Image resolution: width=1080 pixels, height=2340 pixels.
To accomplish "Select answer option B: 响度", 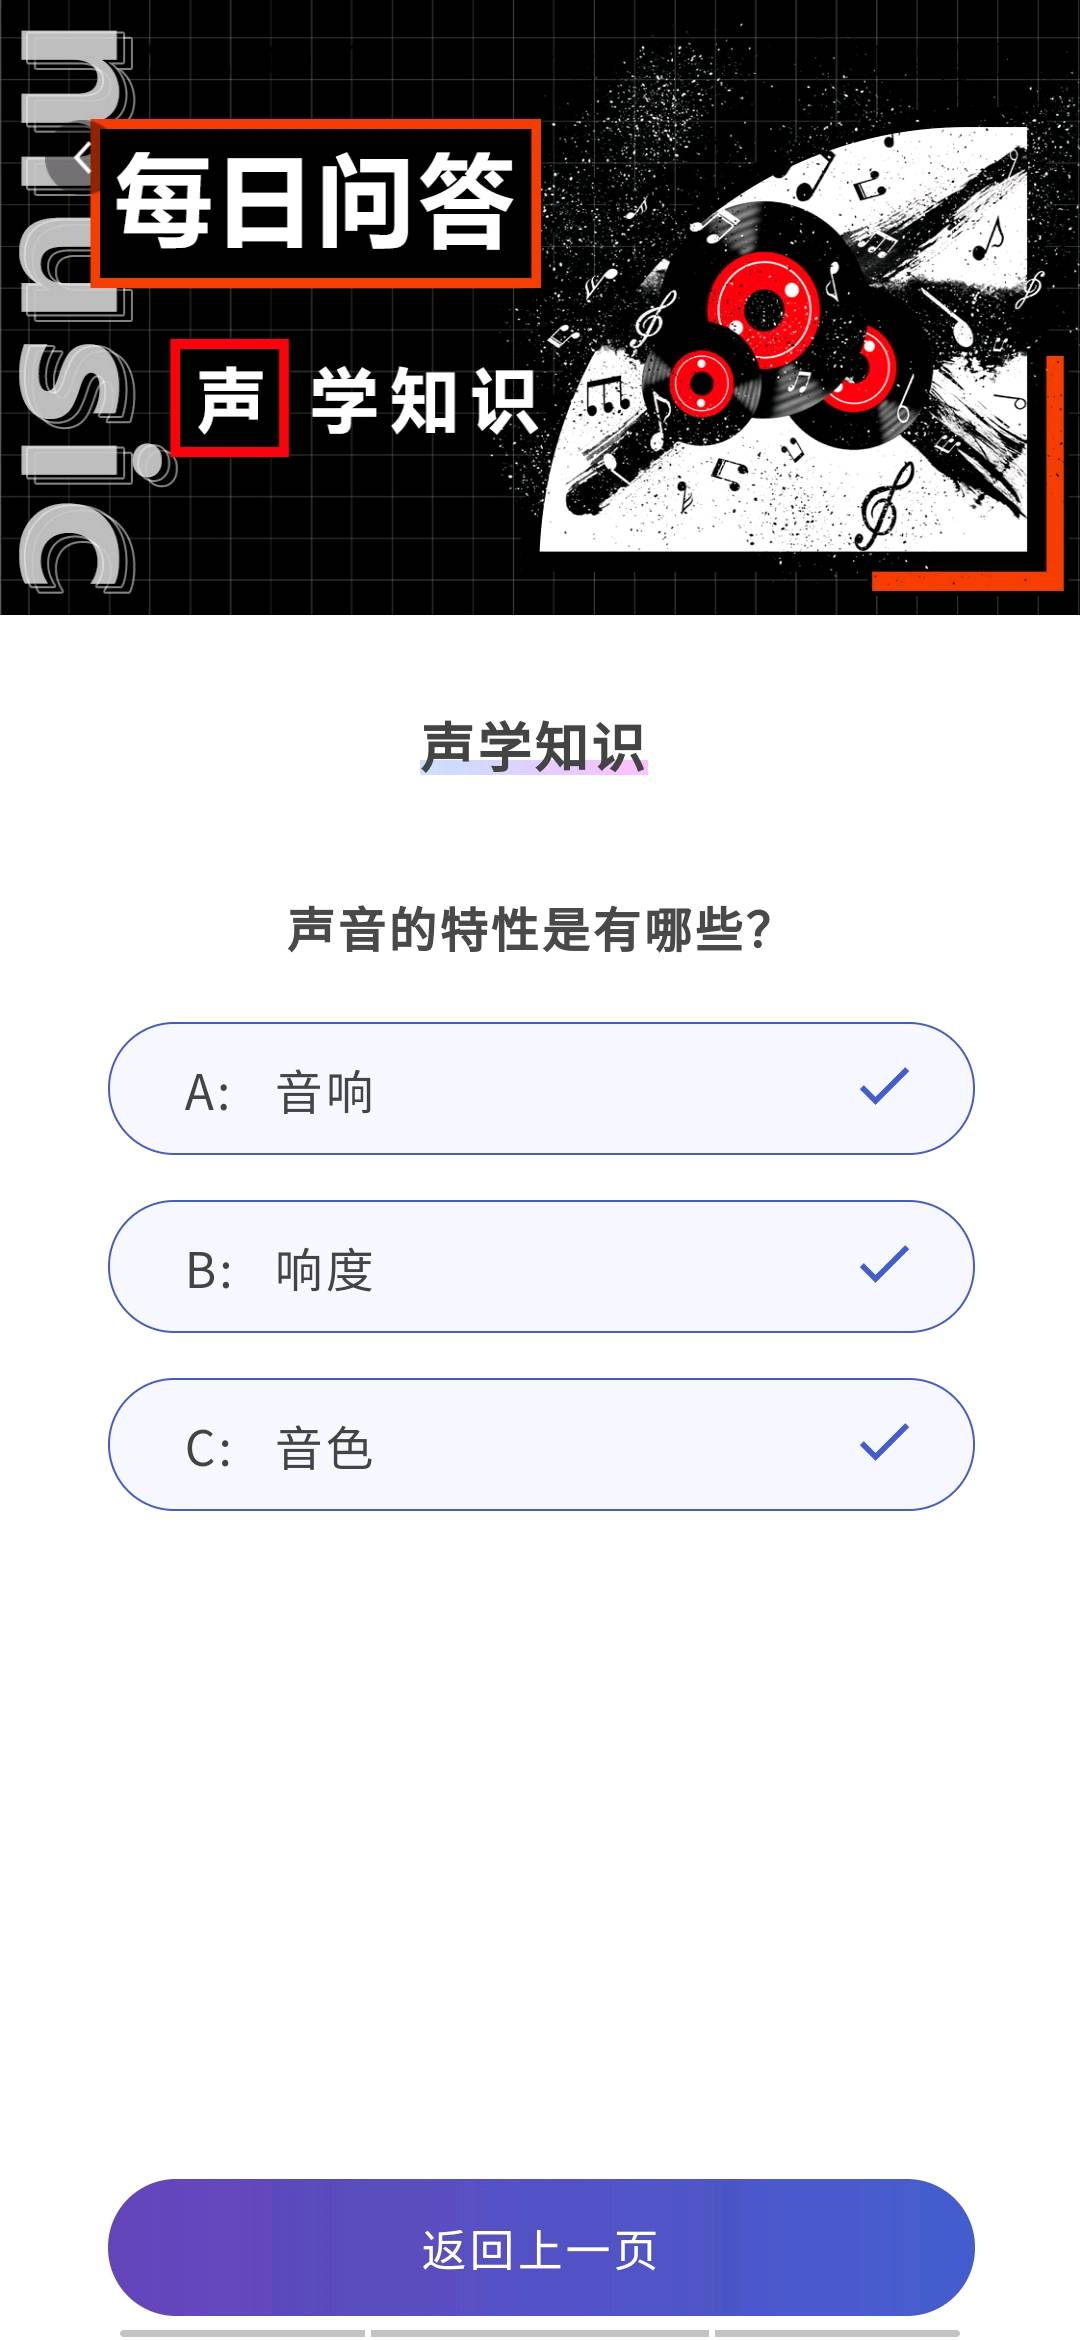I will [x=541, y=1266].
